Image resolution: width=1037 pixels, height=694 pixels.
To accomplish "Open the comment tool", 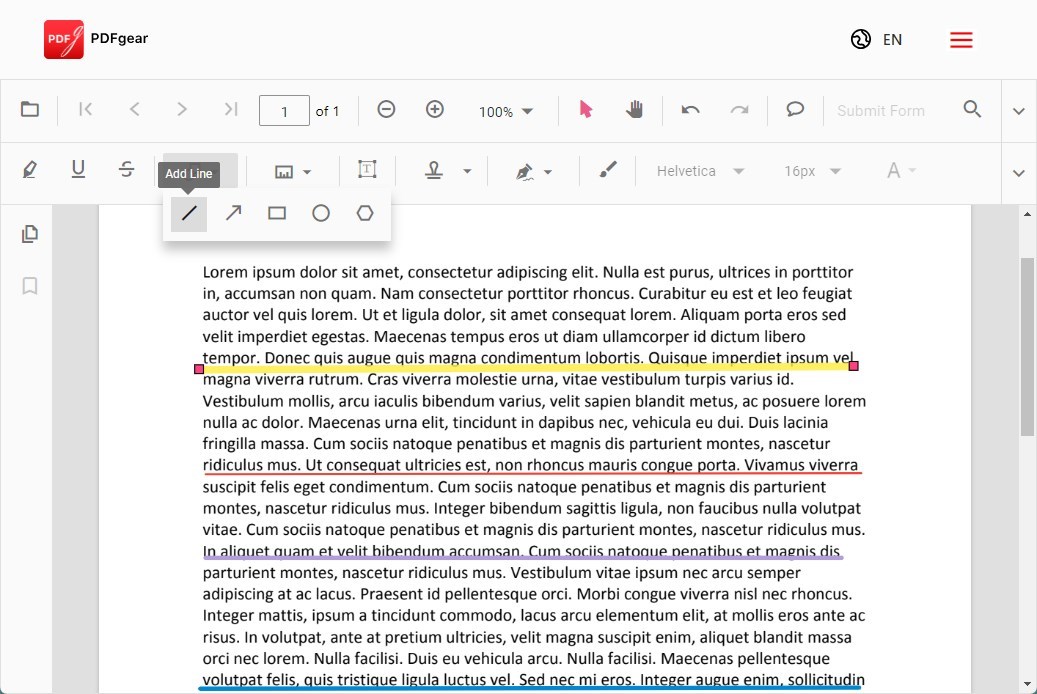I will coord(795,110).
